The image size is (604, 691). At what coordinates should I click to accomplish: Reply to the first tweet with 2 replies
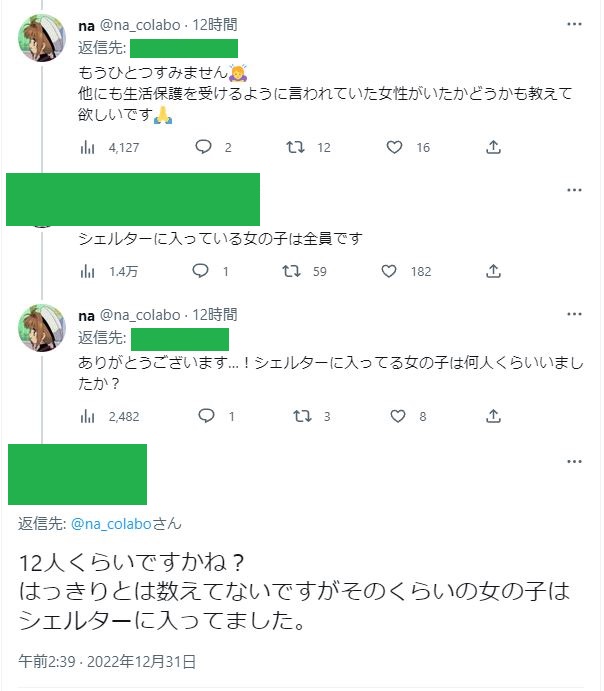click(204, 147)
